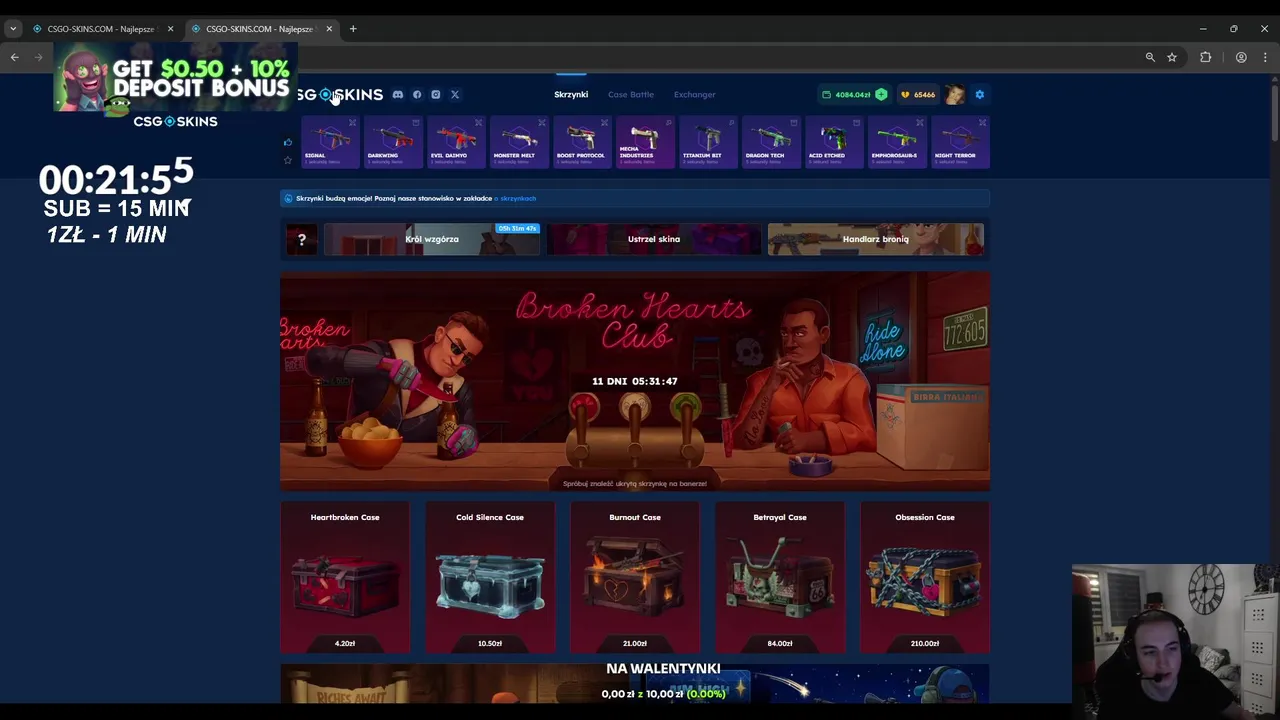Close the first CSGO-SKINS.COM browser tab
The image size is (1280, 720).
[170, 29]
